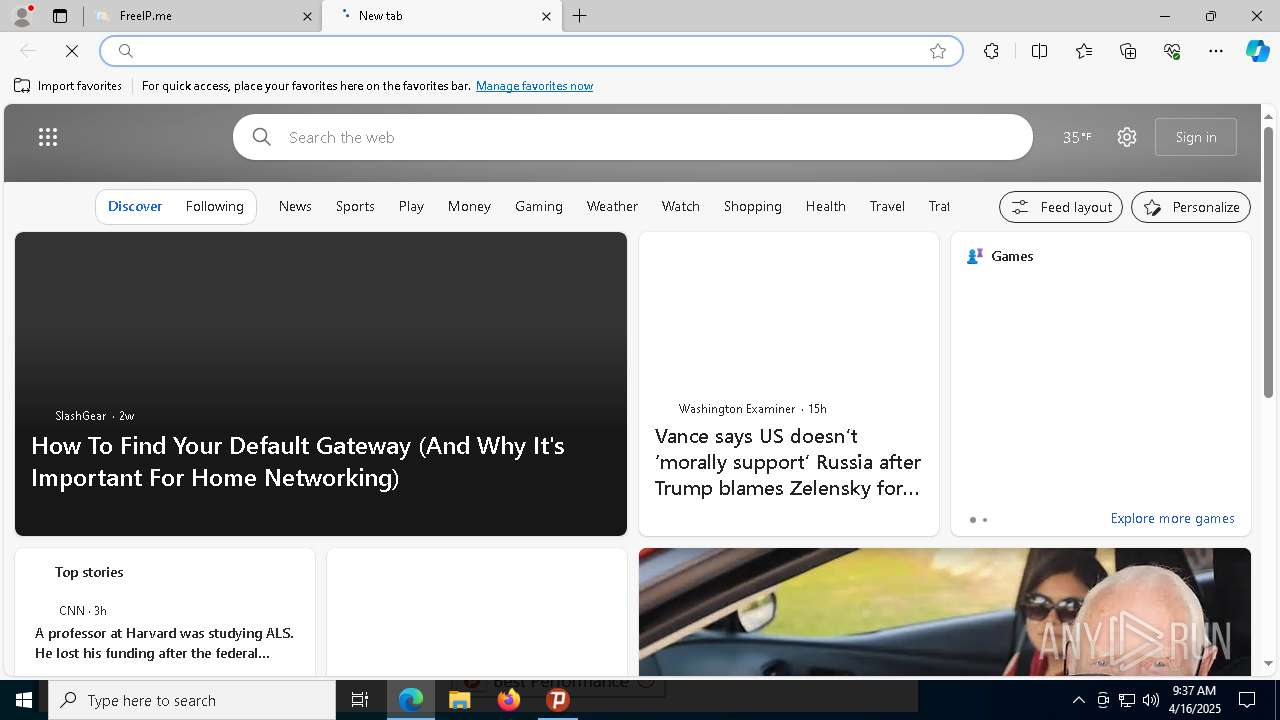Close the New tab tab

546,16
